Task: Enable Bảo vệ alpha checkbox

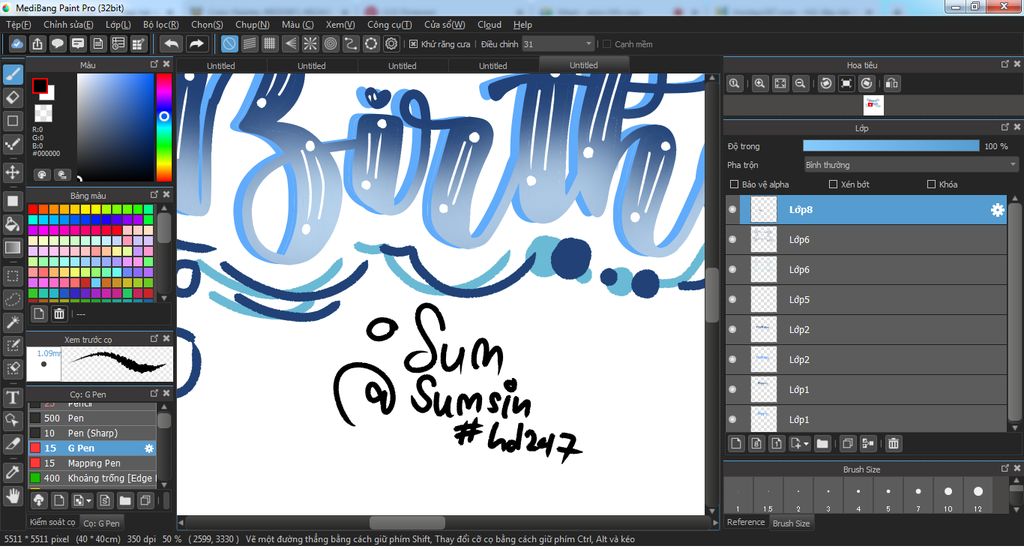Action: click(734, 184)
